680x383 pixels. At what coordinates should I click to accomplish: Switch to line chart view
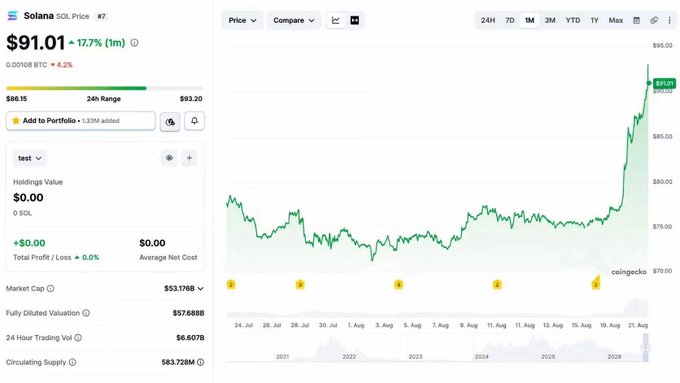pos(336,20)
